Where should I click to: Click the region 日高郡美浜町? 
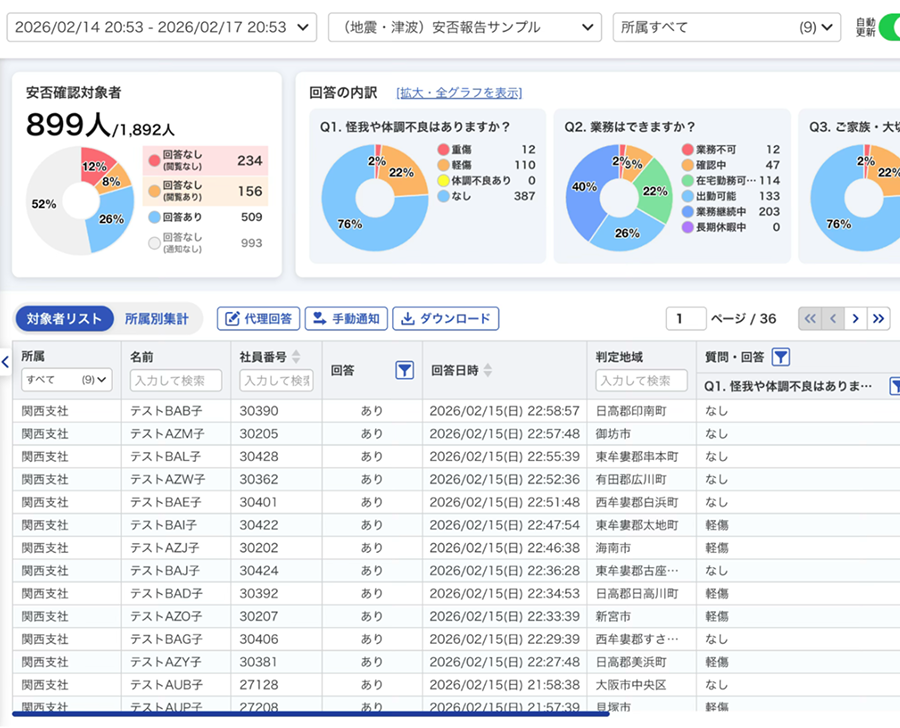click(x=631, y=662)
